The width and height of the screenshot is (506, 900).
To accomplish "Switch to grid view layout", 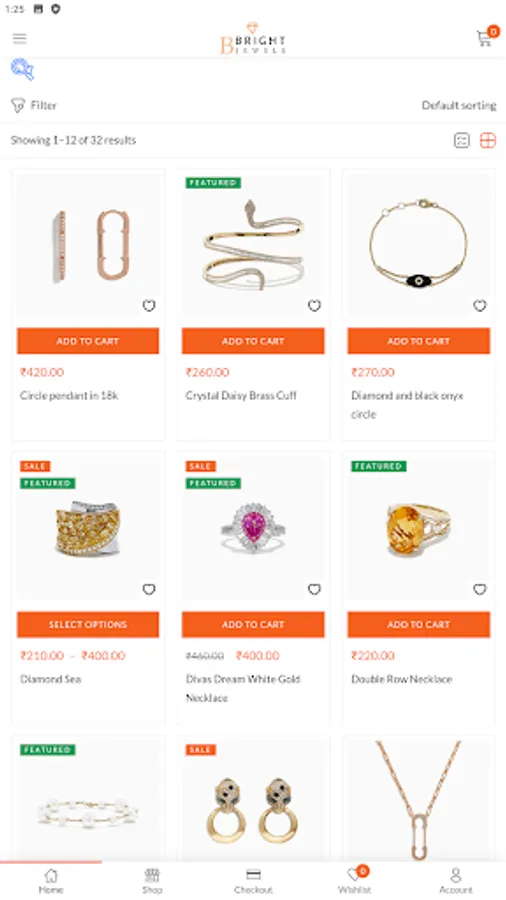I will click(x=488, y=140).
